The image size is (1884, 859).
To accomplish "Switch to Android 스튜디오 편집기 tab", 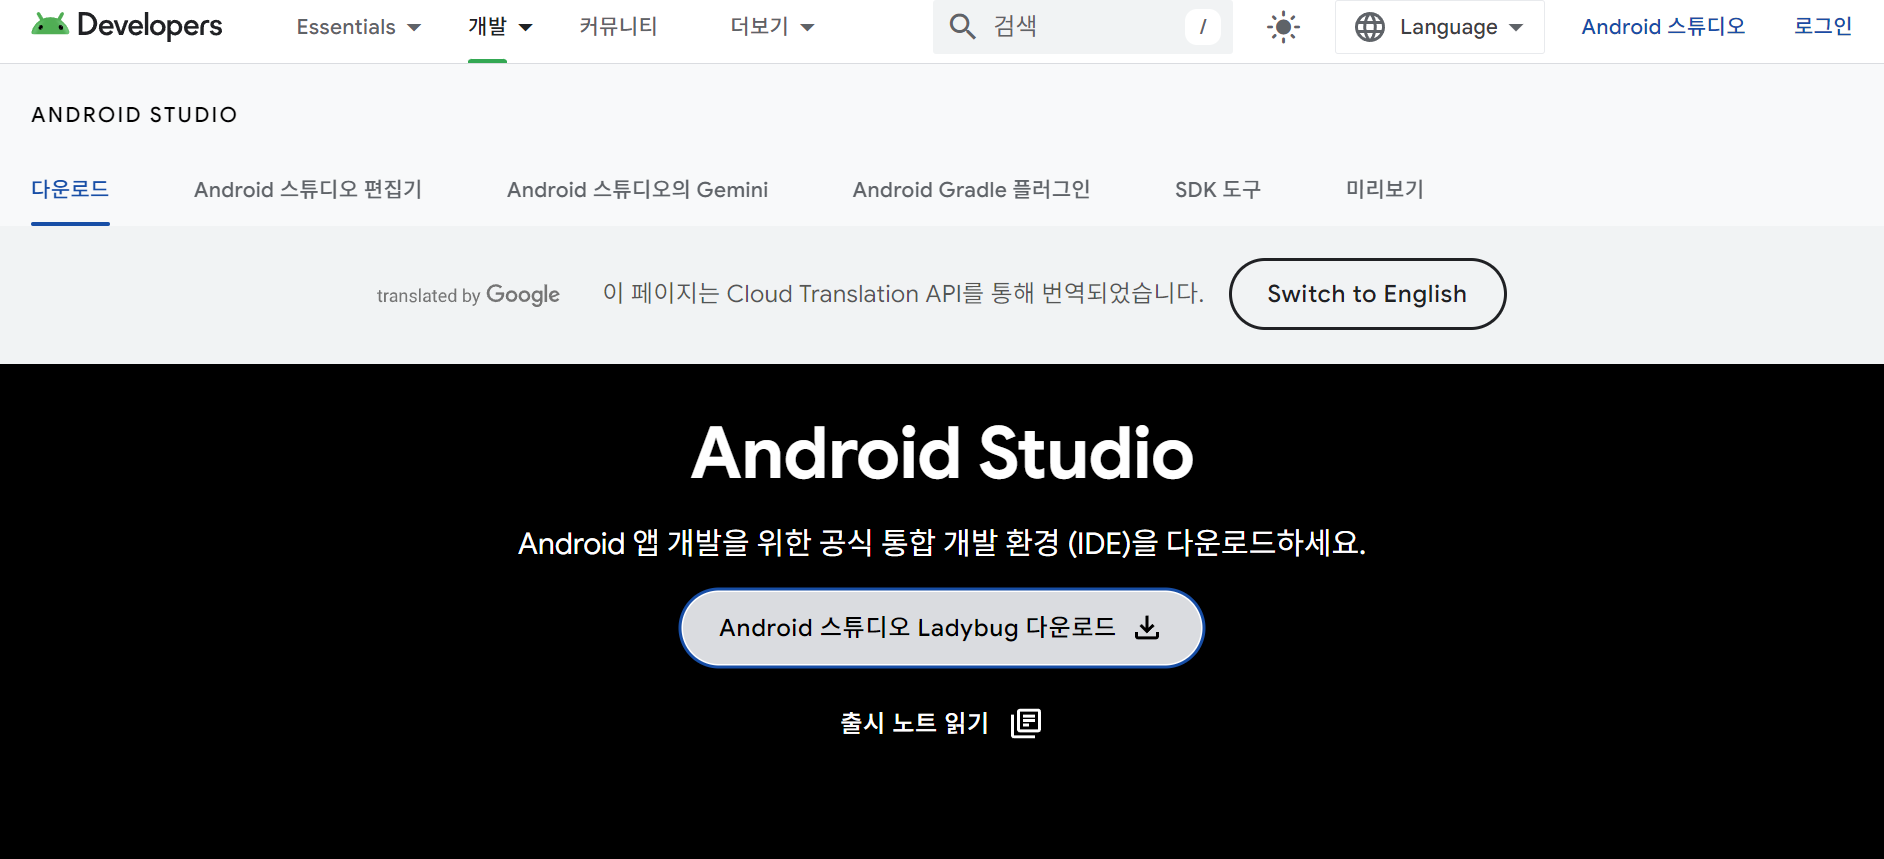I will (x=308, y=189).
